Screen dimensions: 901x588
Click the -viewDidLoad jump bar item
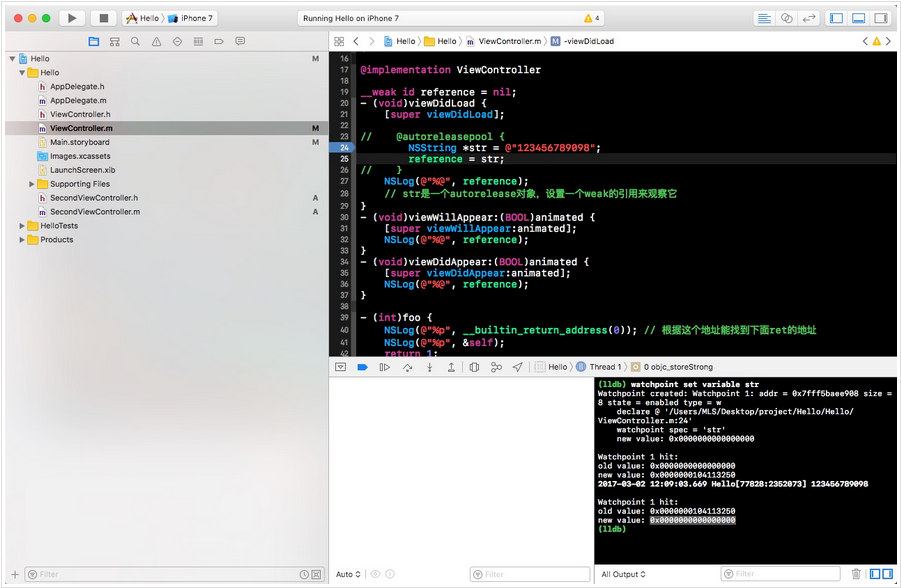click(x=588, y=41)
